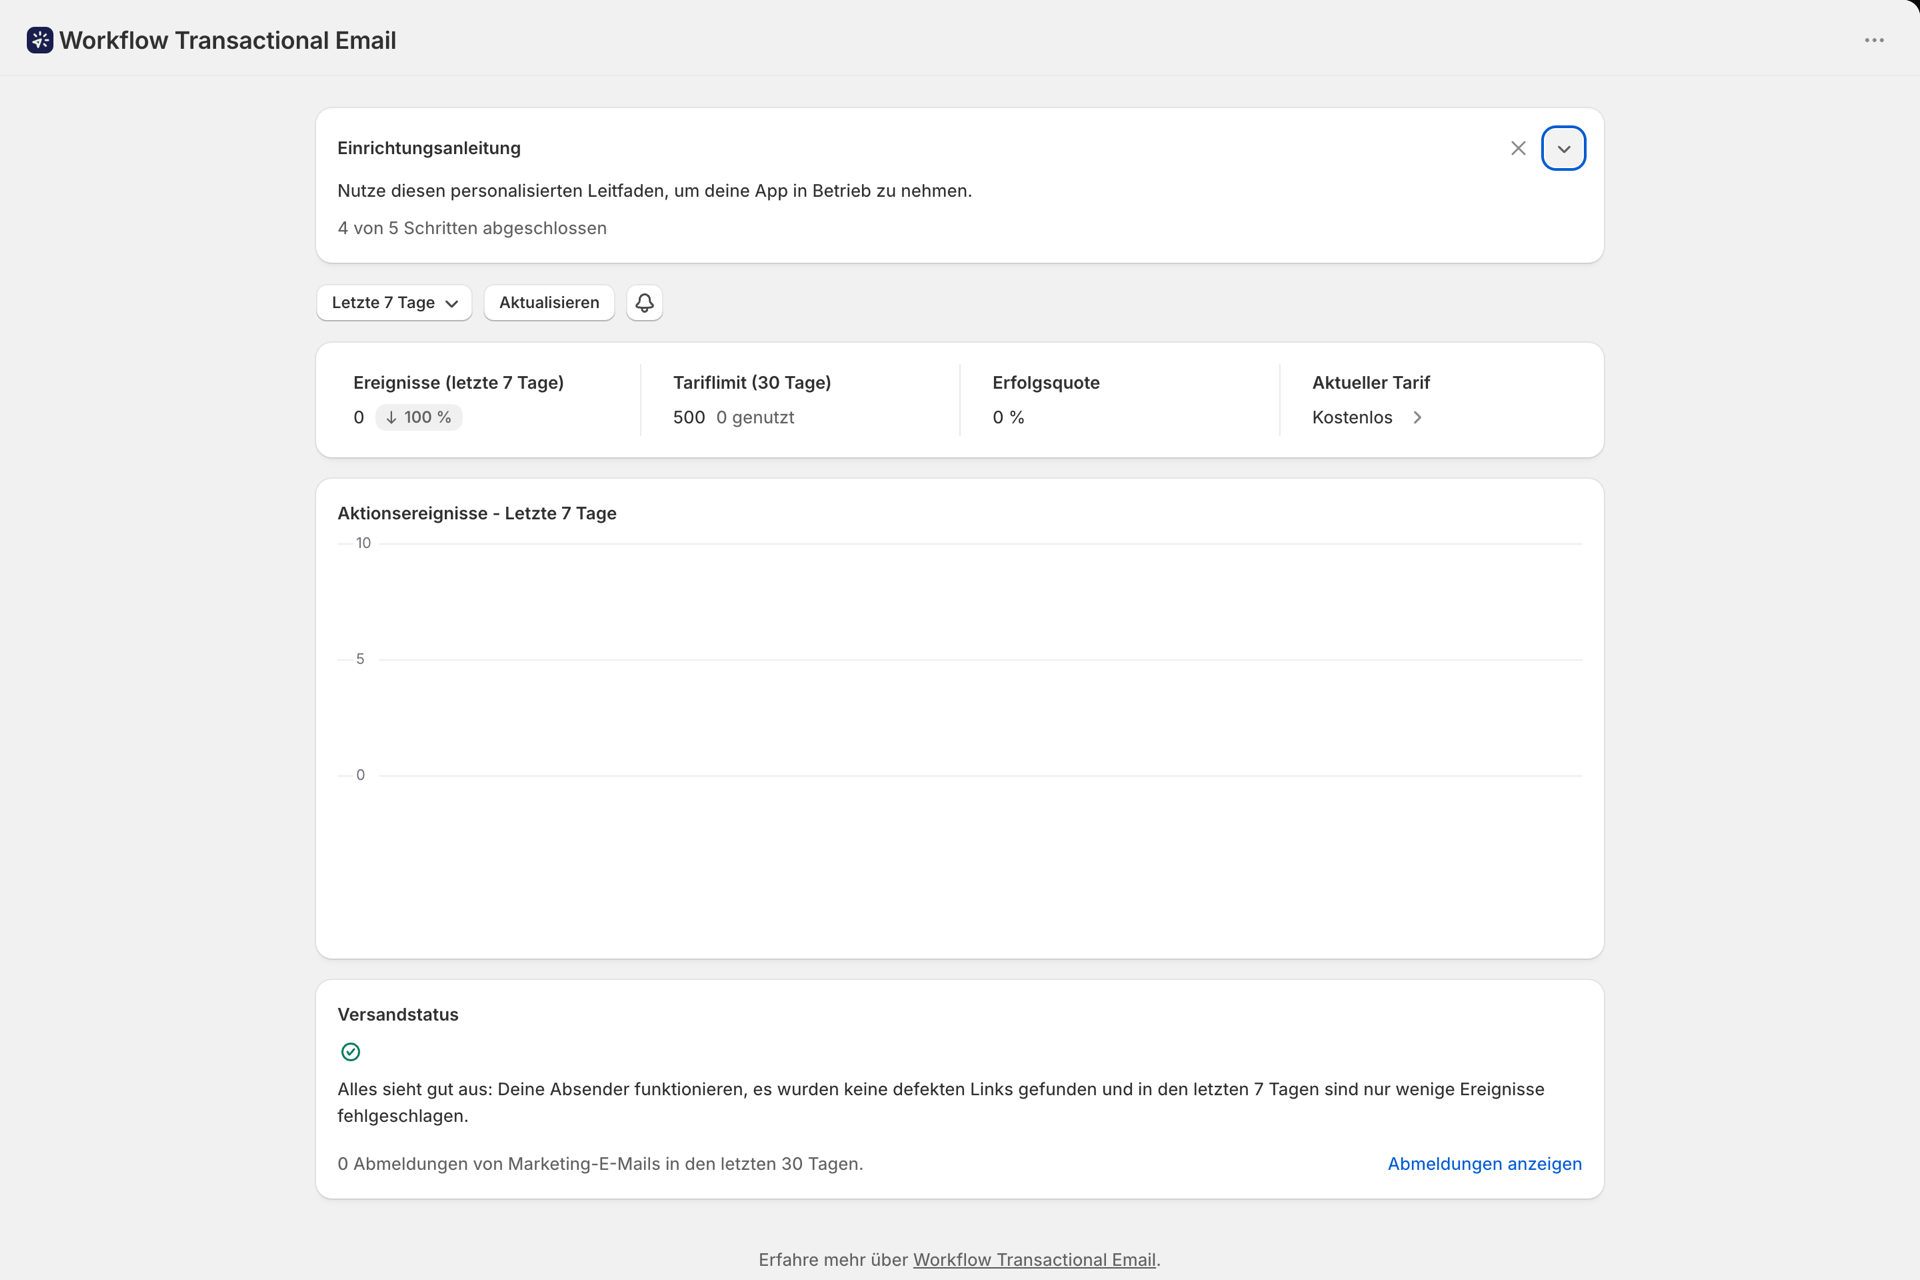Open the three-dot more actions menu
This screenshot has height=1280, width=1920.
pos(1874,40)
